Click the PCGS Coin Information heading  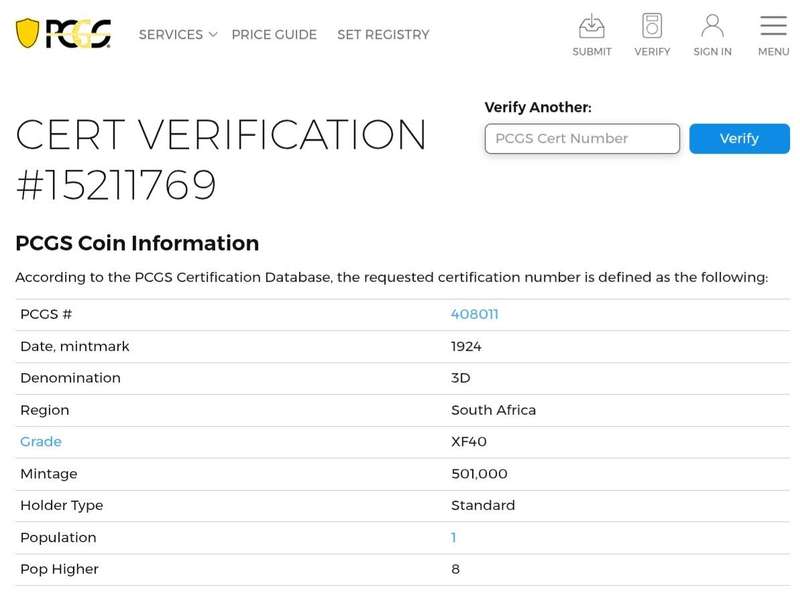point(137,243)
